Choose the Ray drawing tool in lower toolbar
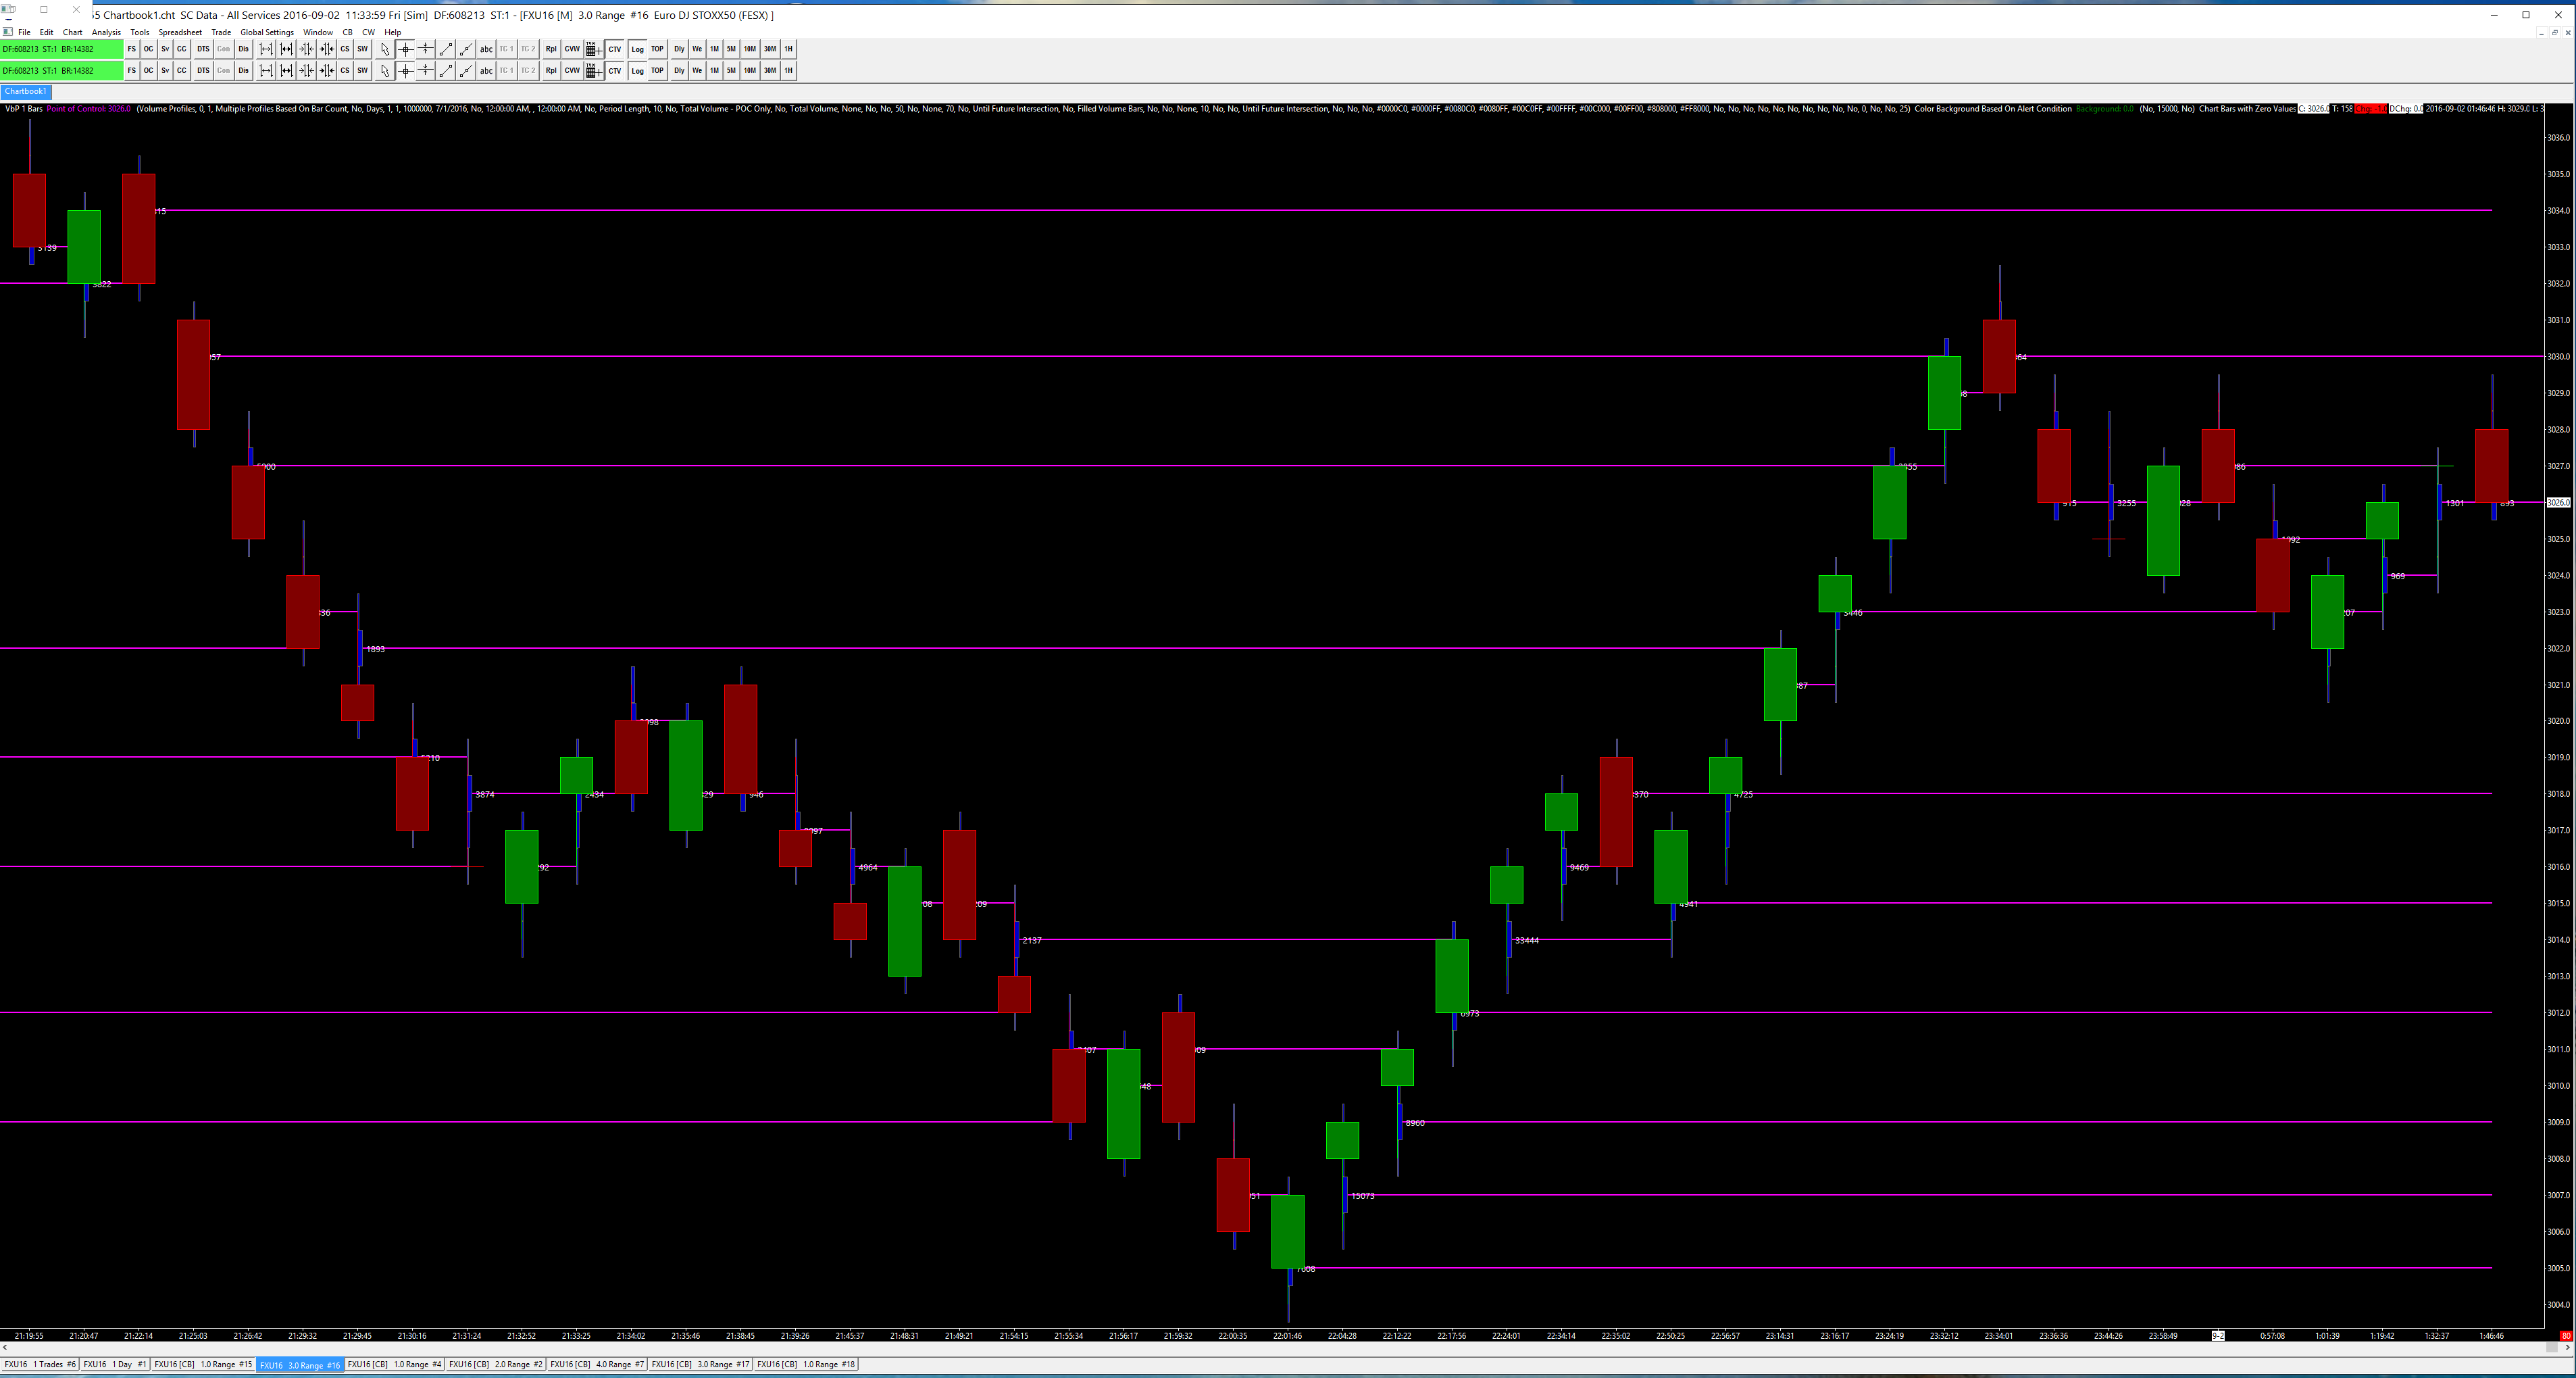The image size is (2576, 1378). click(465, 71)
